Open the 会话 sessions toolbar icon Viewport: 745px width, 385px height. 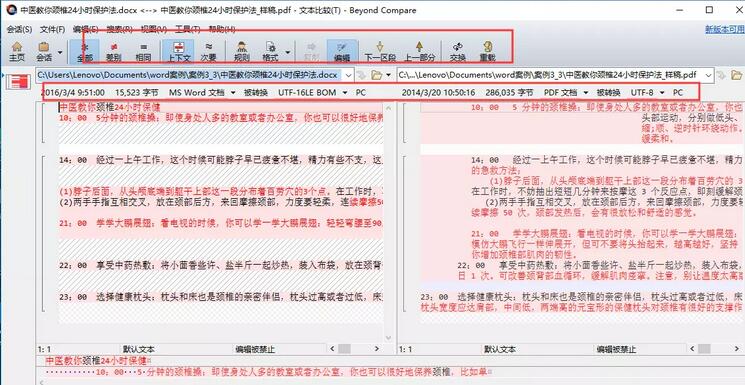click(44, 52)
